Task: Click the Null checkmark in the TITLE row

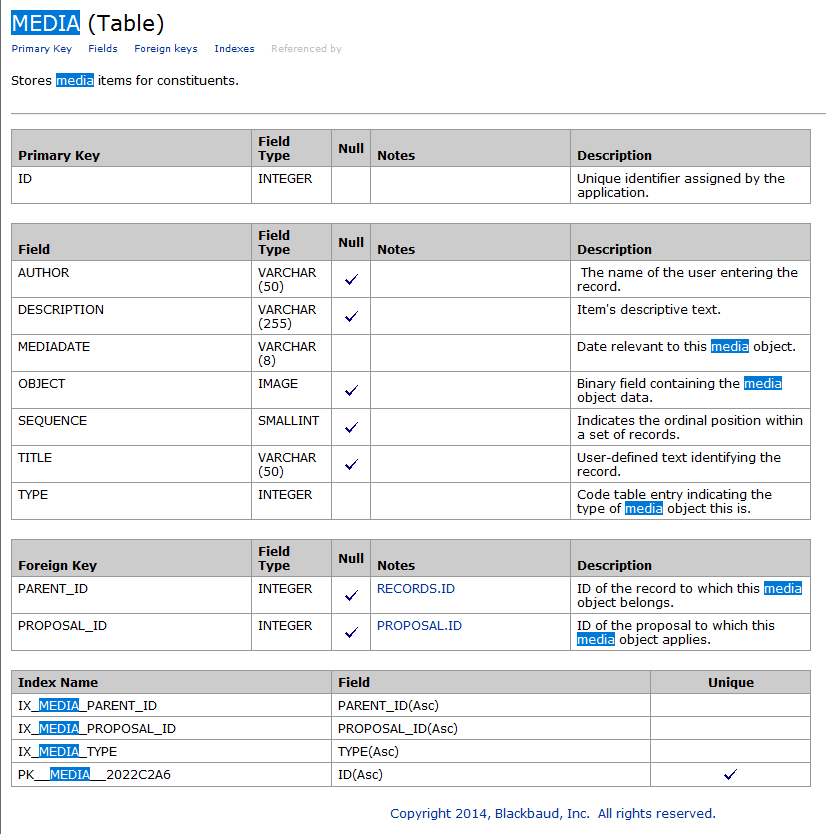Action: click(x=351, y=464)
